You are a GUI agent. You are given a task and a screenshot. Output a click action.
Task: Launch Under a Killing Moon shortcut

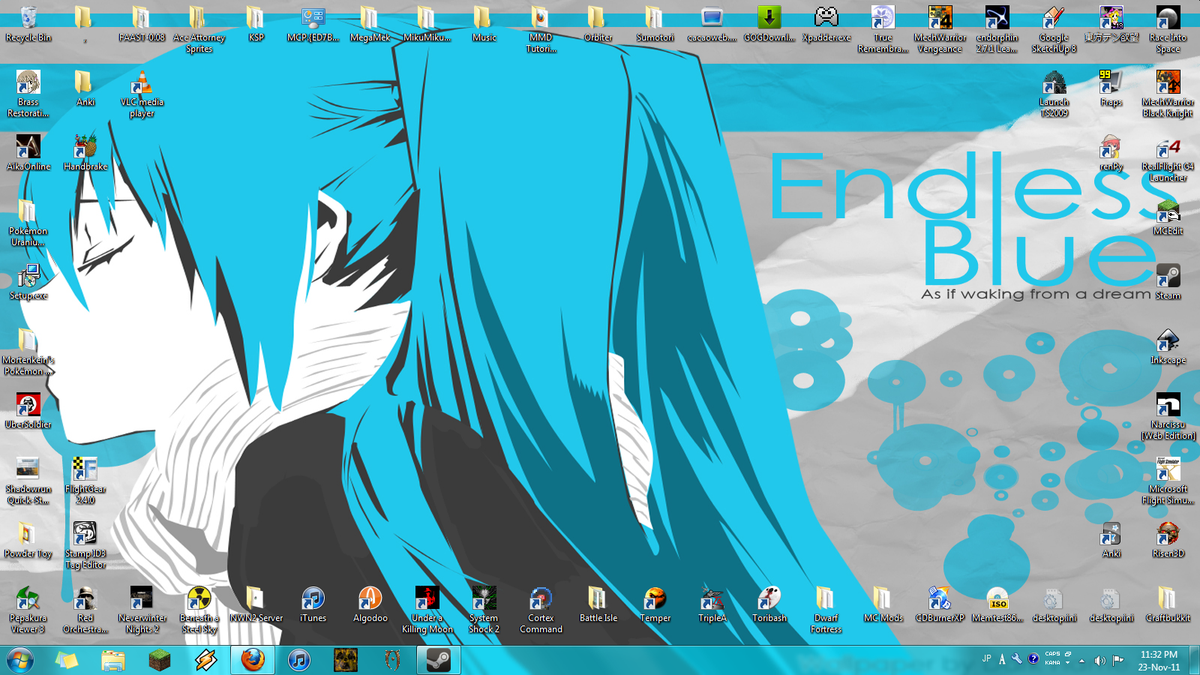427,610
